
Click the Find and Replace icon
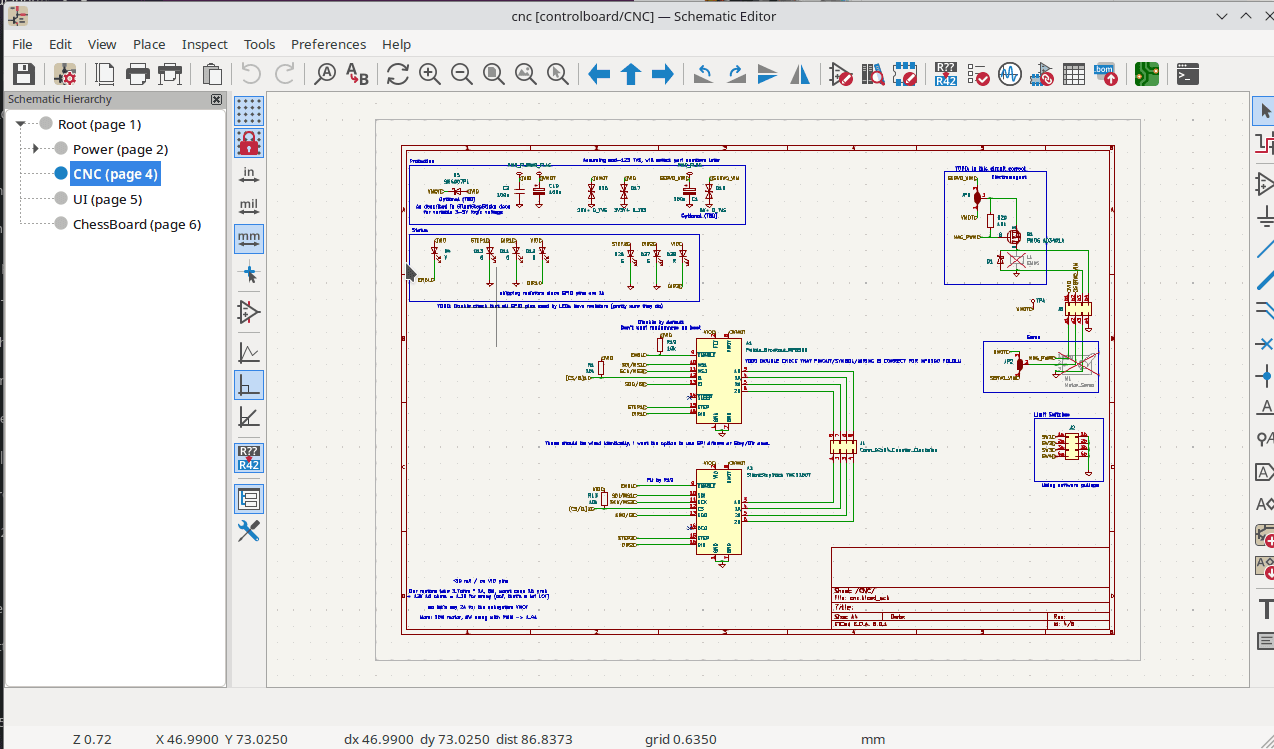coord(357,74)
